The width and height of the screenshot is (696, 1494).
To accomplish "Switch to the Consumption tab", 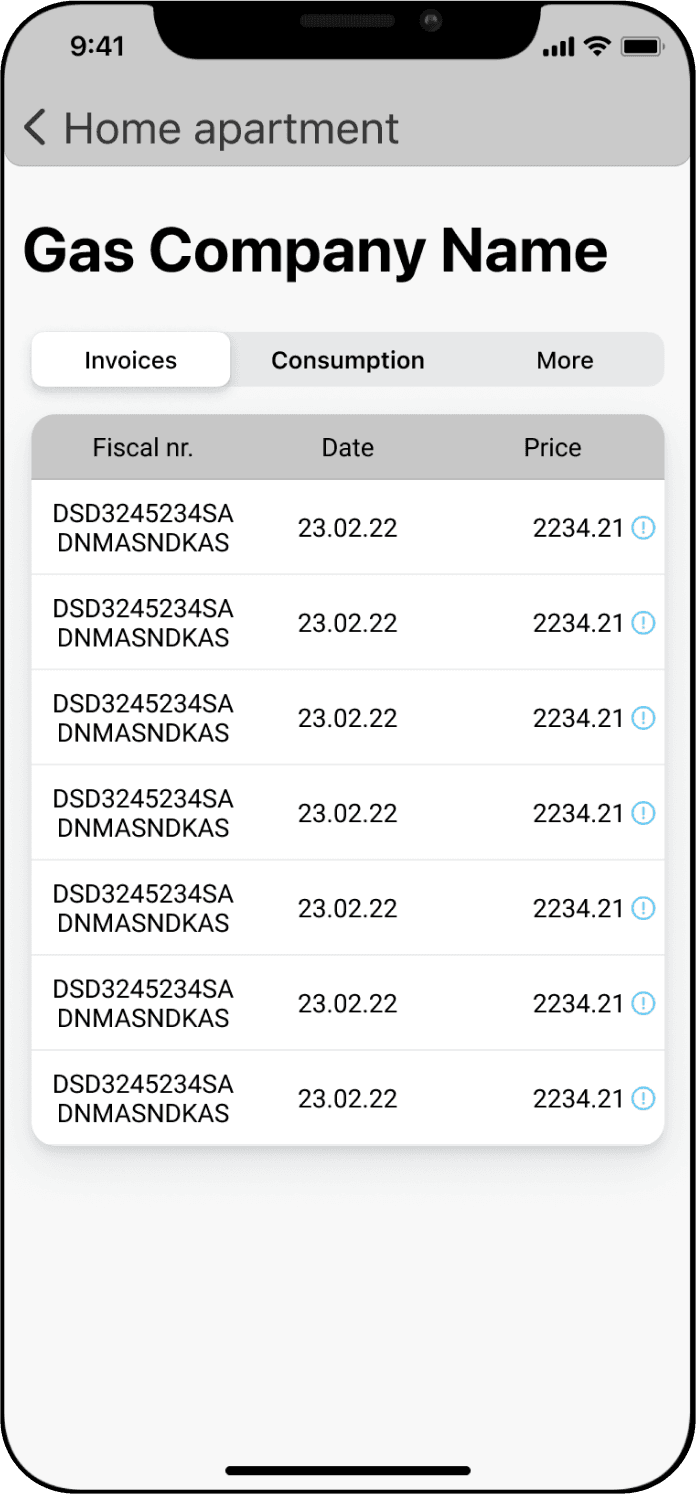I will pyautogui.click(x=348, y=360).
